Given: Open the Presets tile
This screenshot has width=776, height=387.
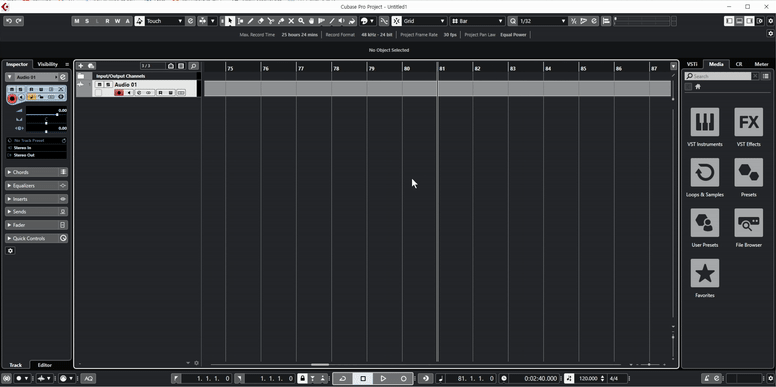Looking at the screenshot, I should (x=748, y=172).
